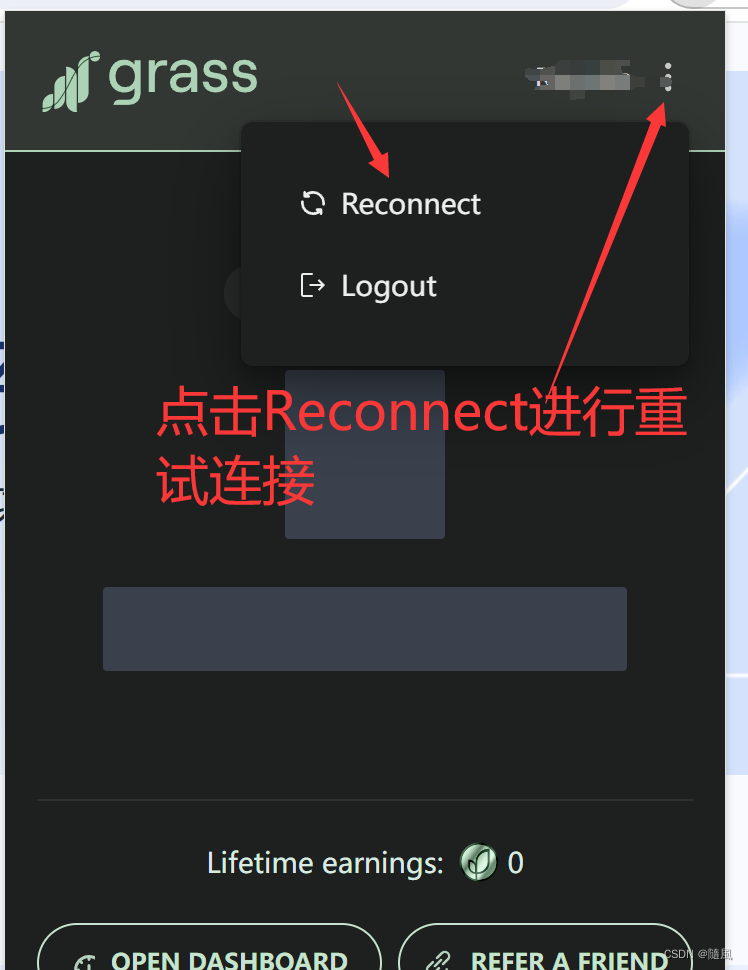This screenshot has height=970, width=748.
Task: Click the chain-link icon on Refer a Friend
Action: pos(438,961)
